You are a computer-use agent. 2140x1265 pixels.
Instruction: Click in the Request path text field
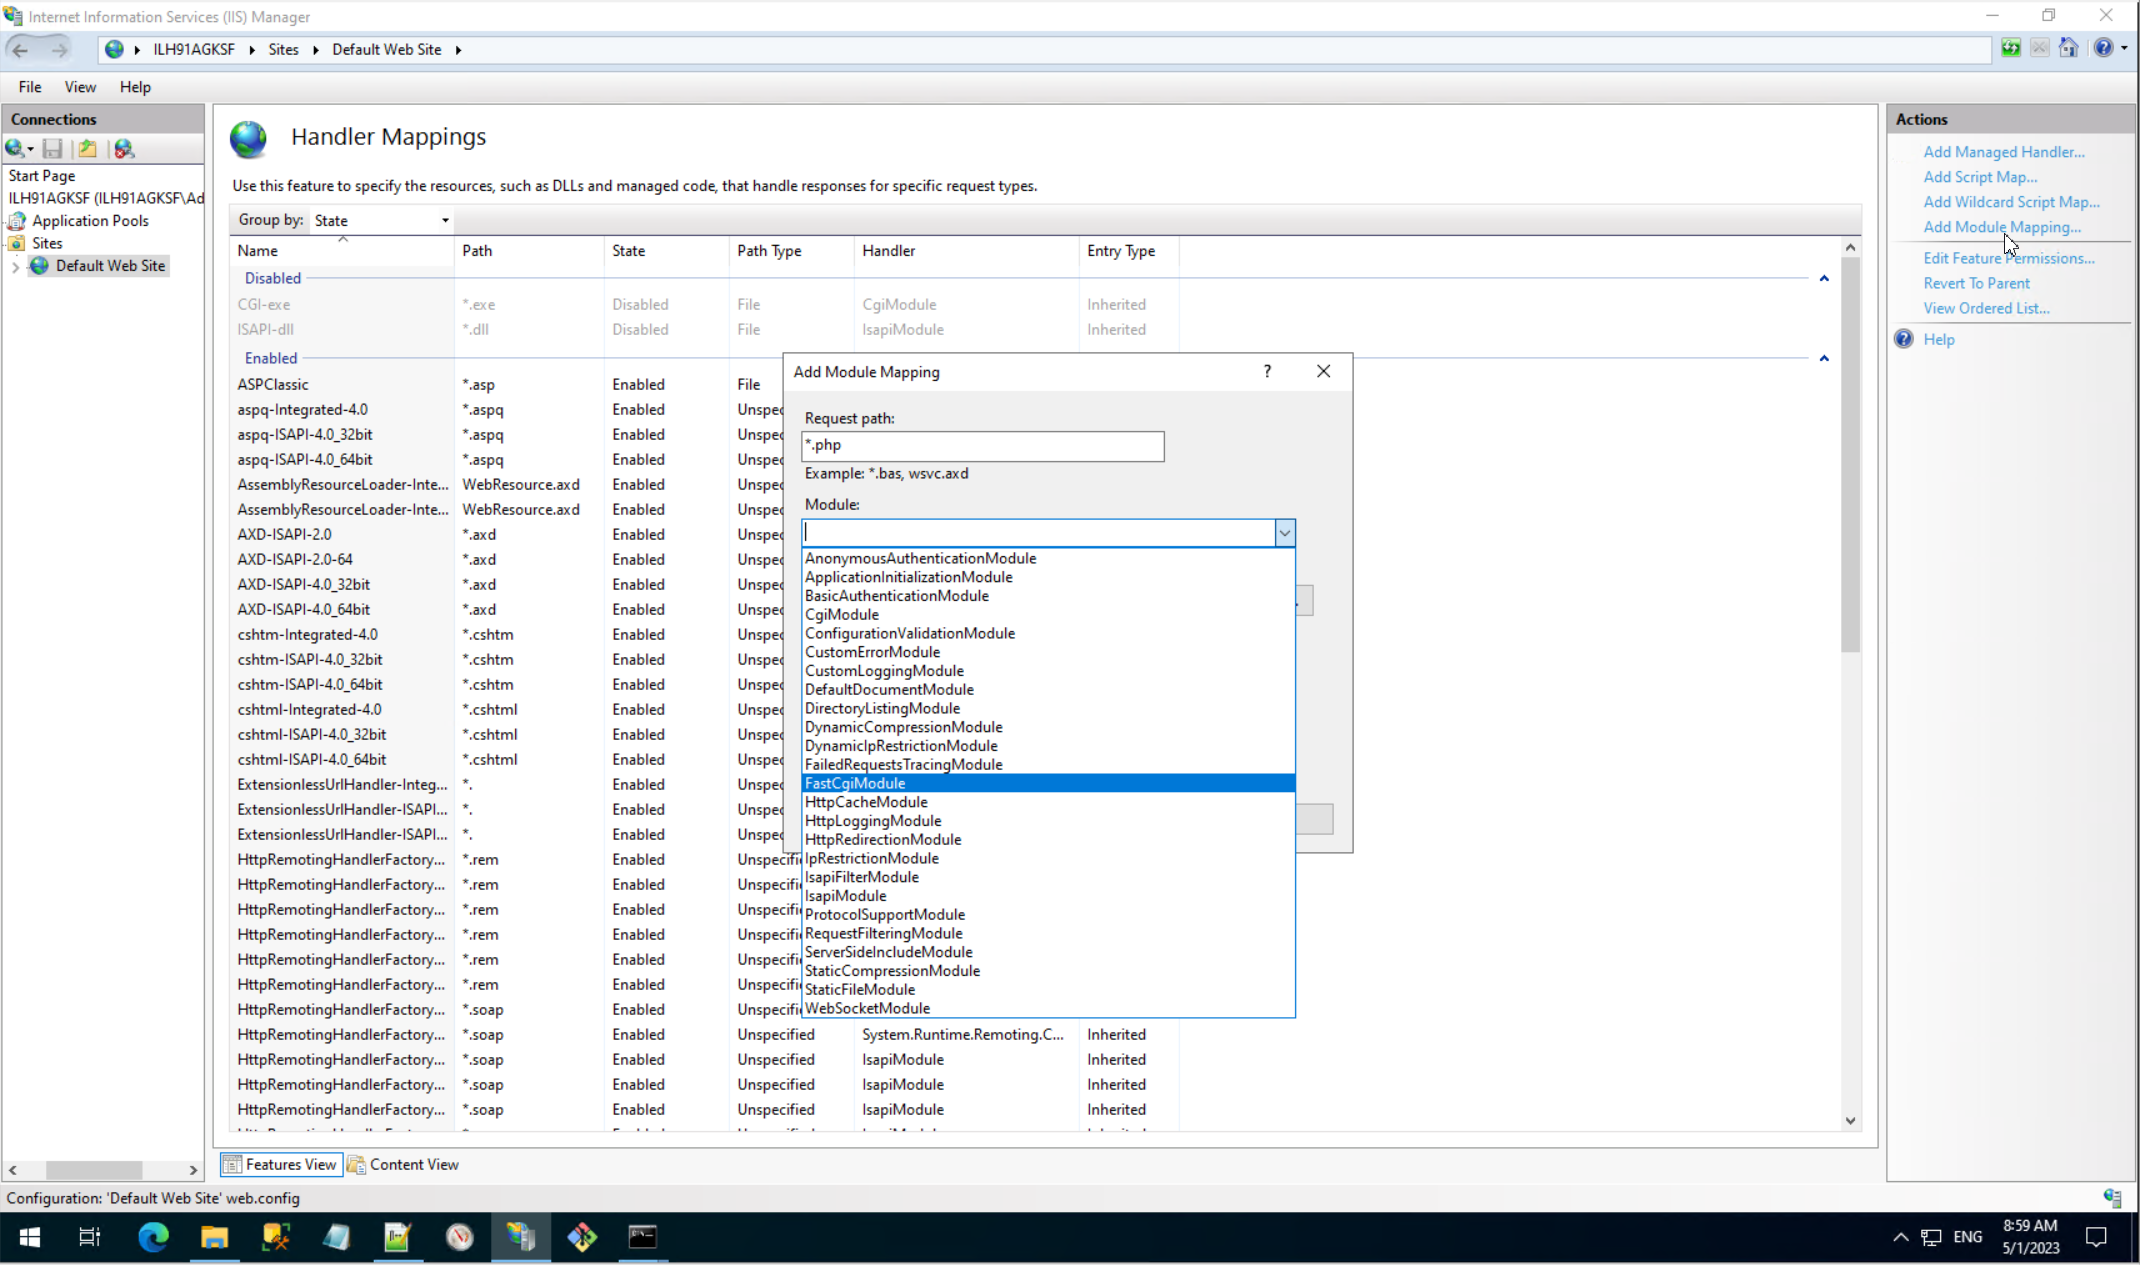(983, 446)
